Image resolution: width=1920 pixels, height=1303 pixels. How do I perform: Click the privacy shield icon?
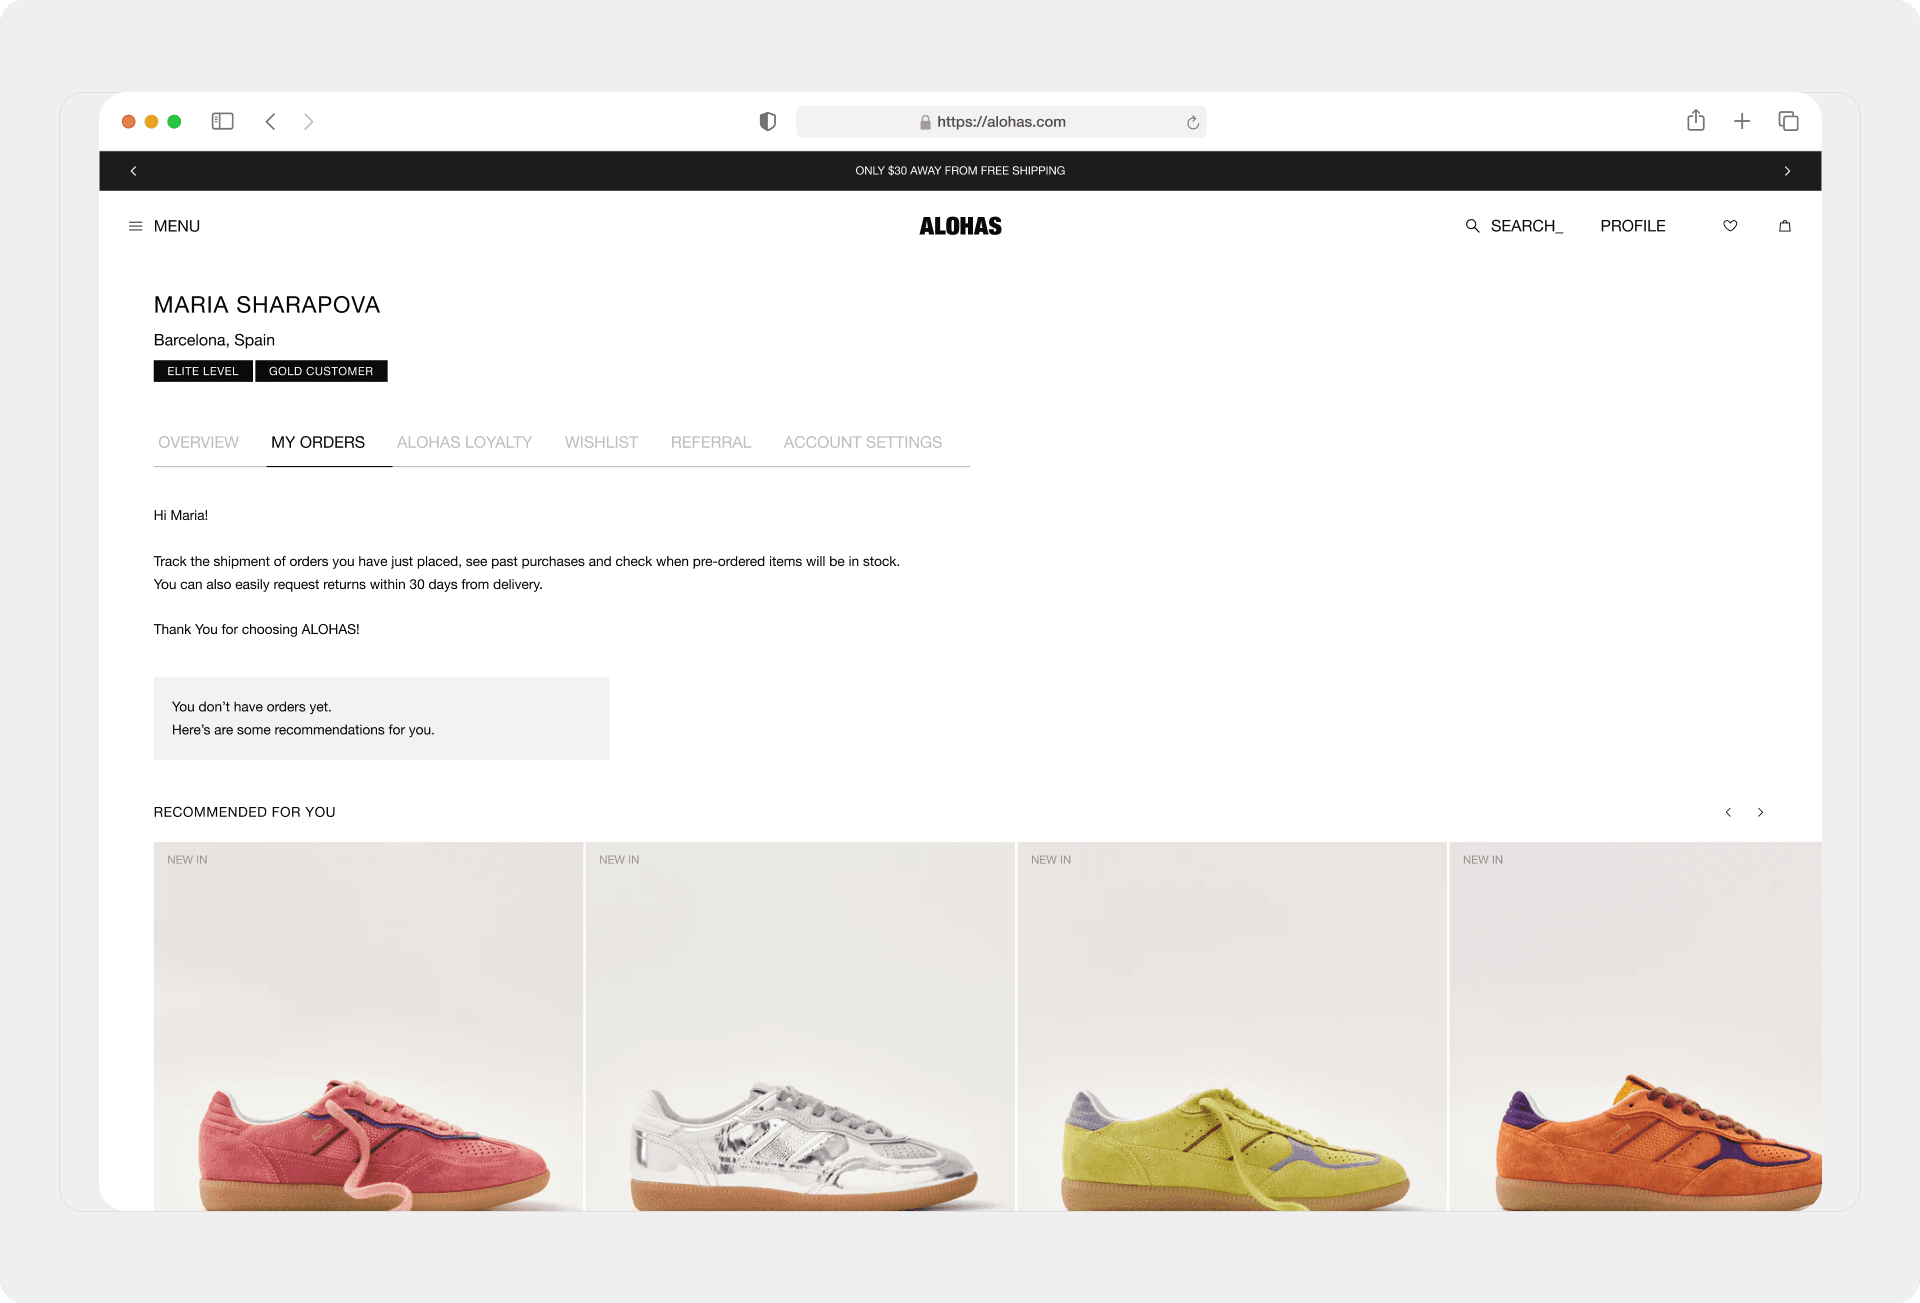click(x=767, y=121)
